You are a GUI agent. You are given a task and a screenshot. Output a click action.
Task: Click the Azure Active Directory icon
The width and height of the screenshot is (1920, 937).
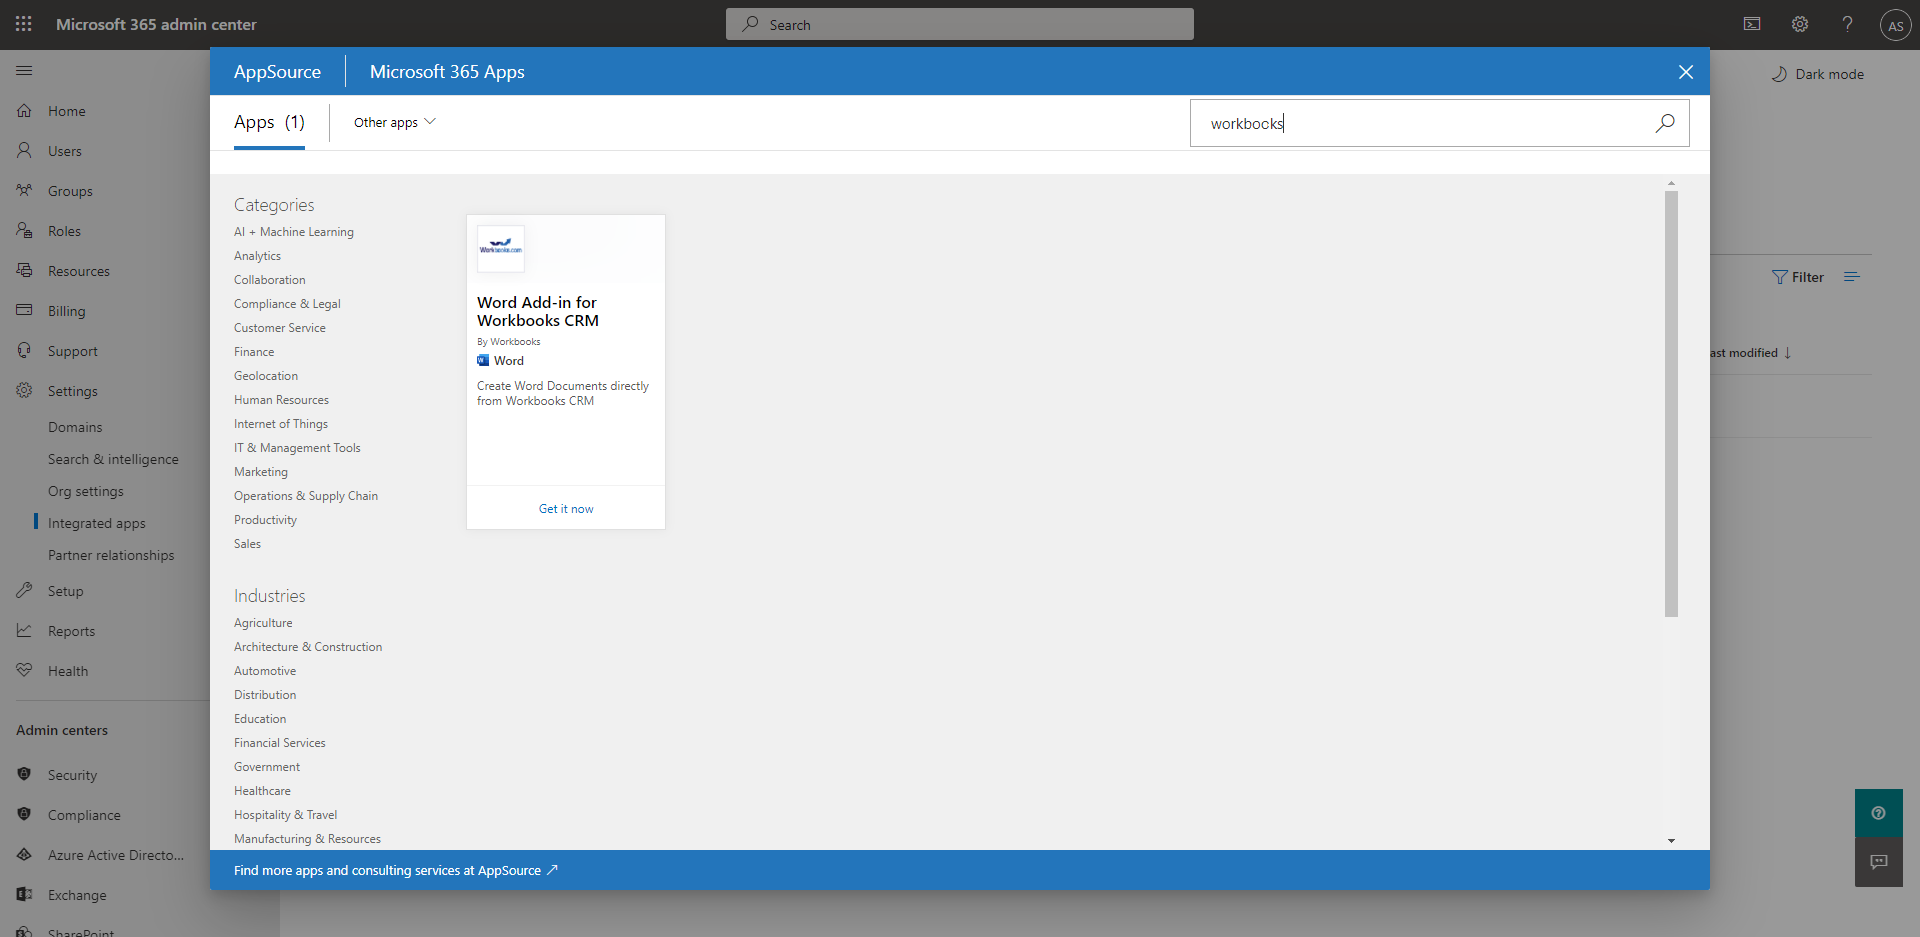24,855
